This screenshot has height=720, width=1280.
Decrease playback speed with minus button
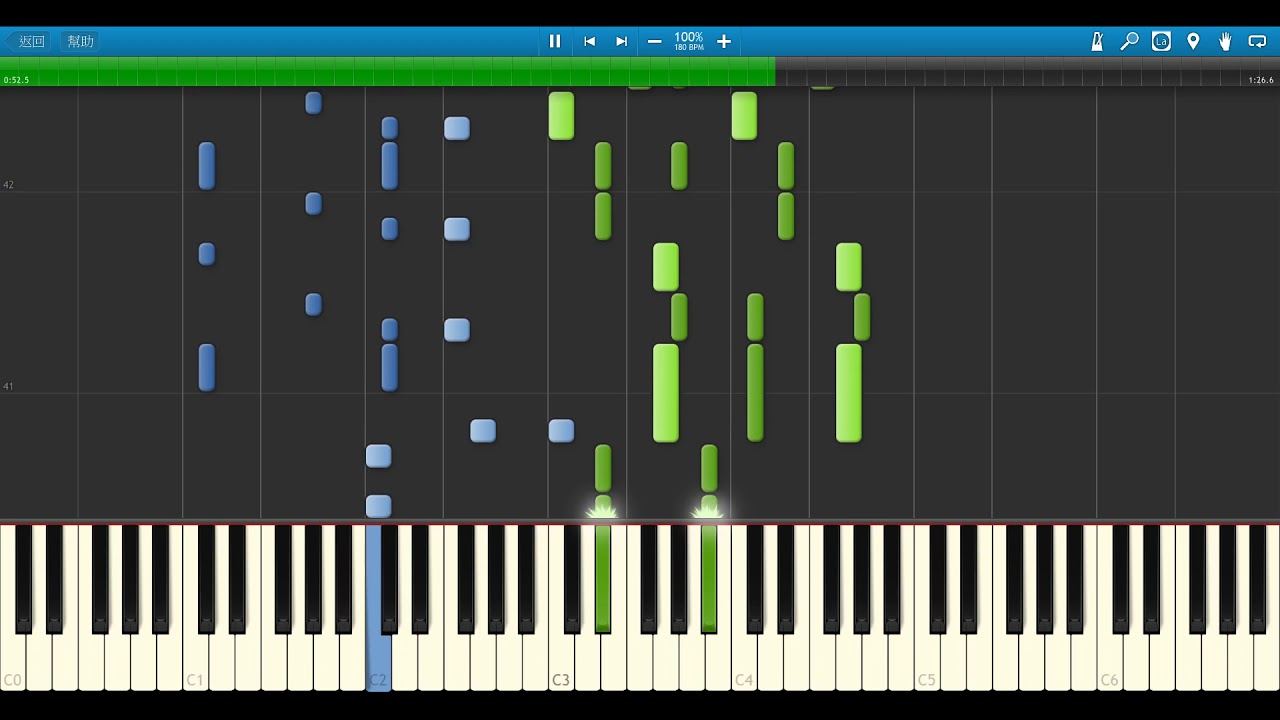(654, 41)
